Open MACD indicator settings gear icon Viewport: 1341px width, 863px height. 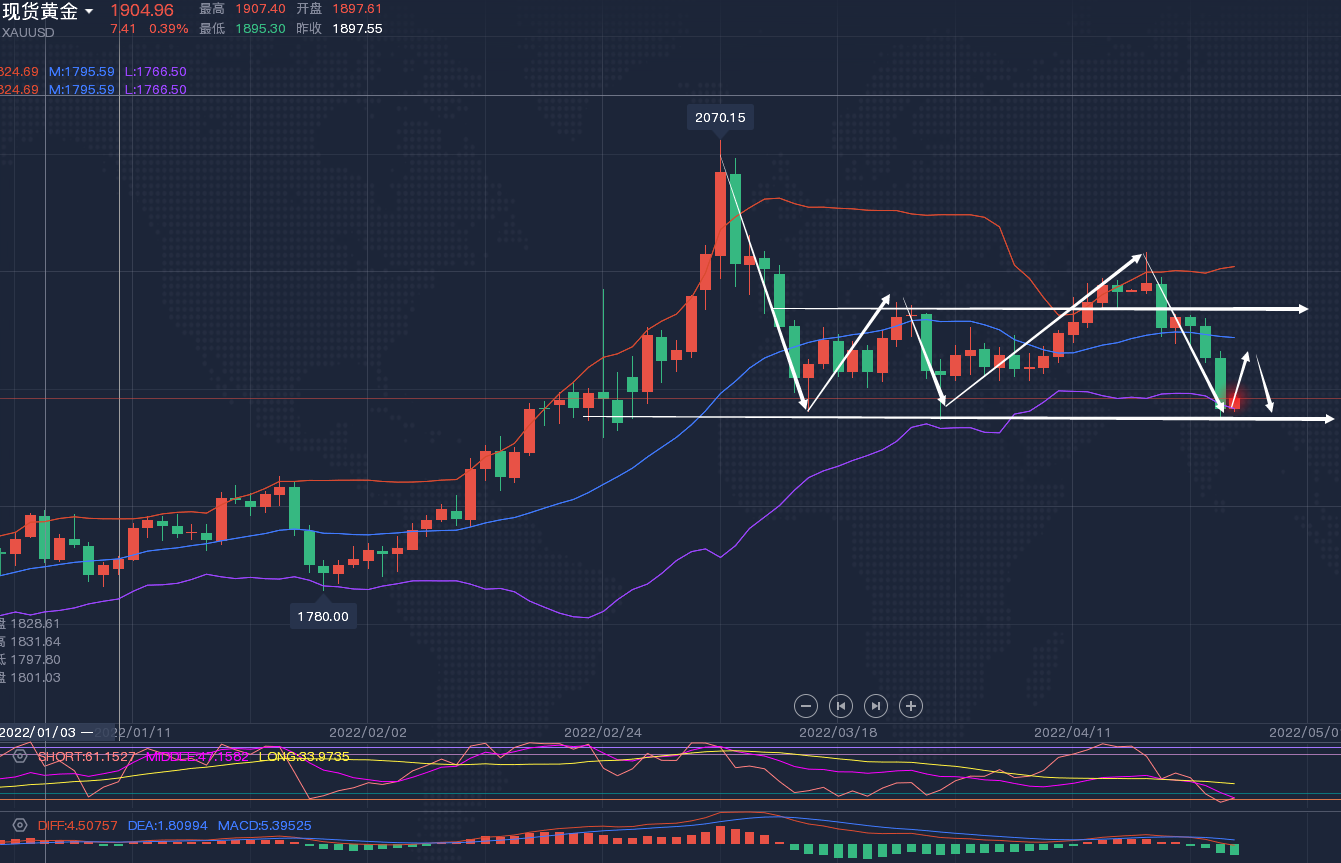[x=19, y=825]
